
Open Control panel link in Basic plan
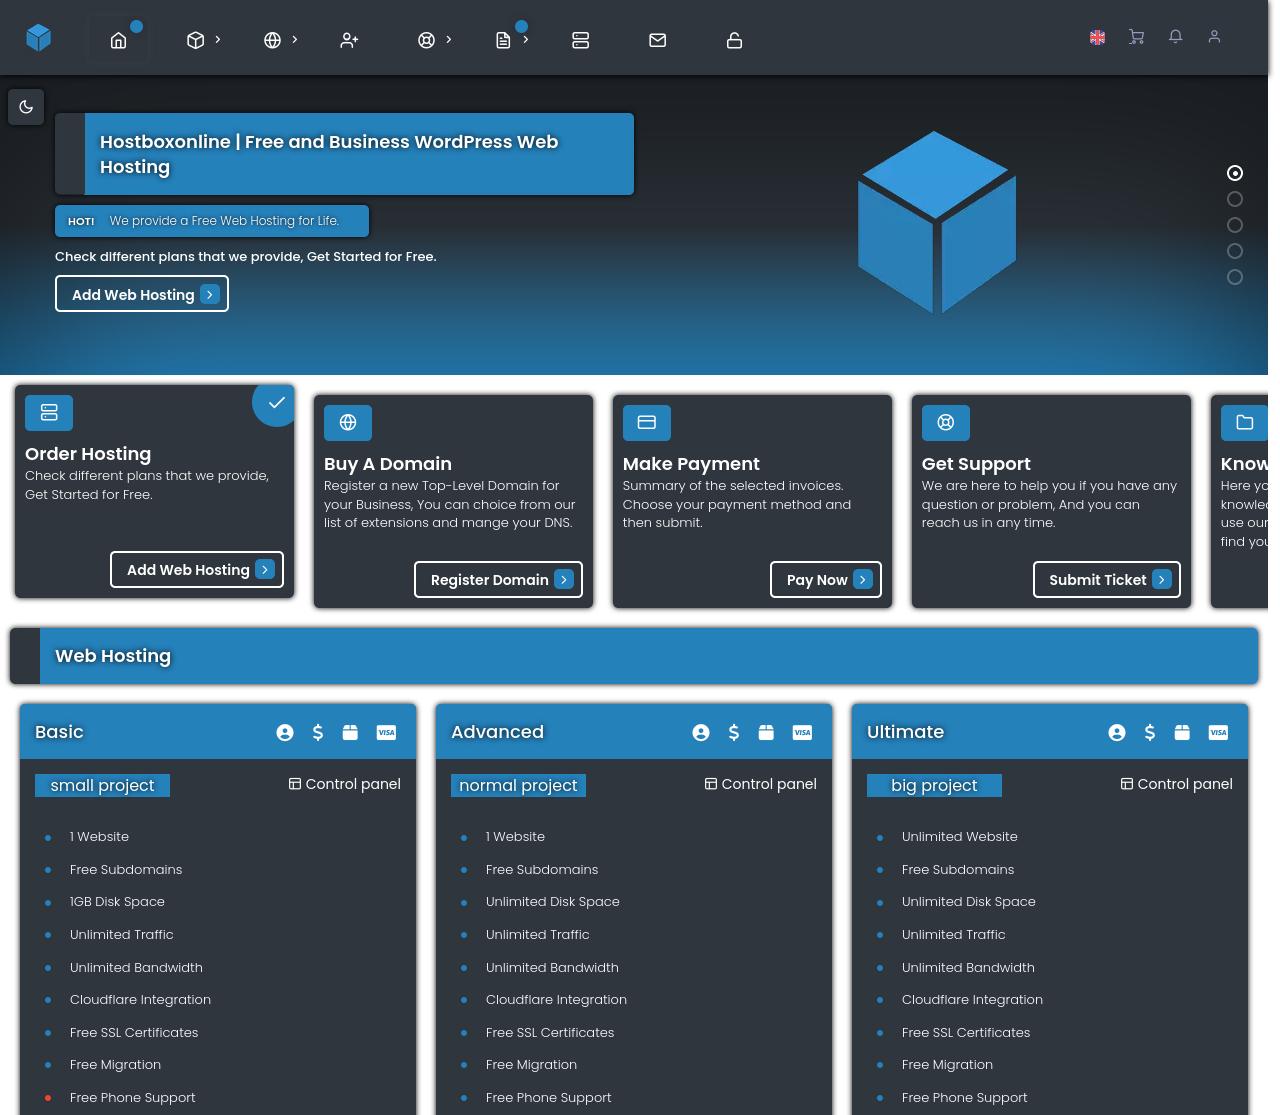coord(345,784)
